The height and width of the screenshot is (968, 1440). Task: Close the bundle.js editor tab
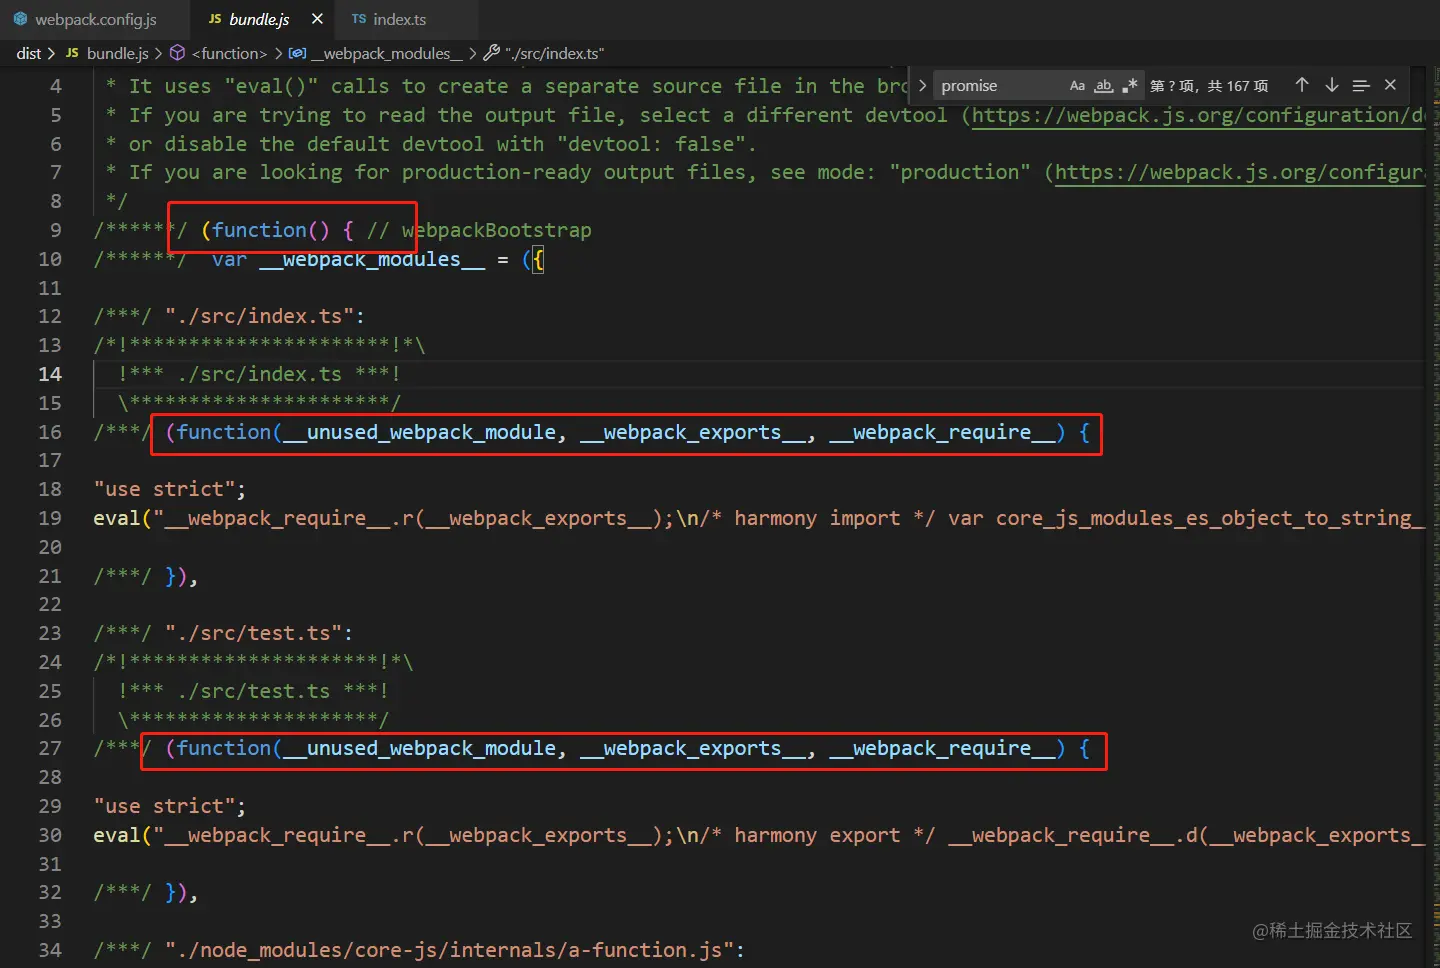pyautogui.click(x=317, y=19)
